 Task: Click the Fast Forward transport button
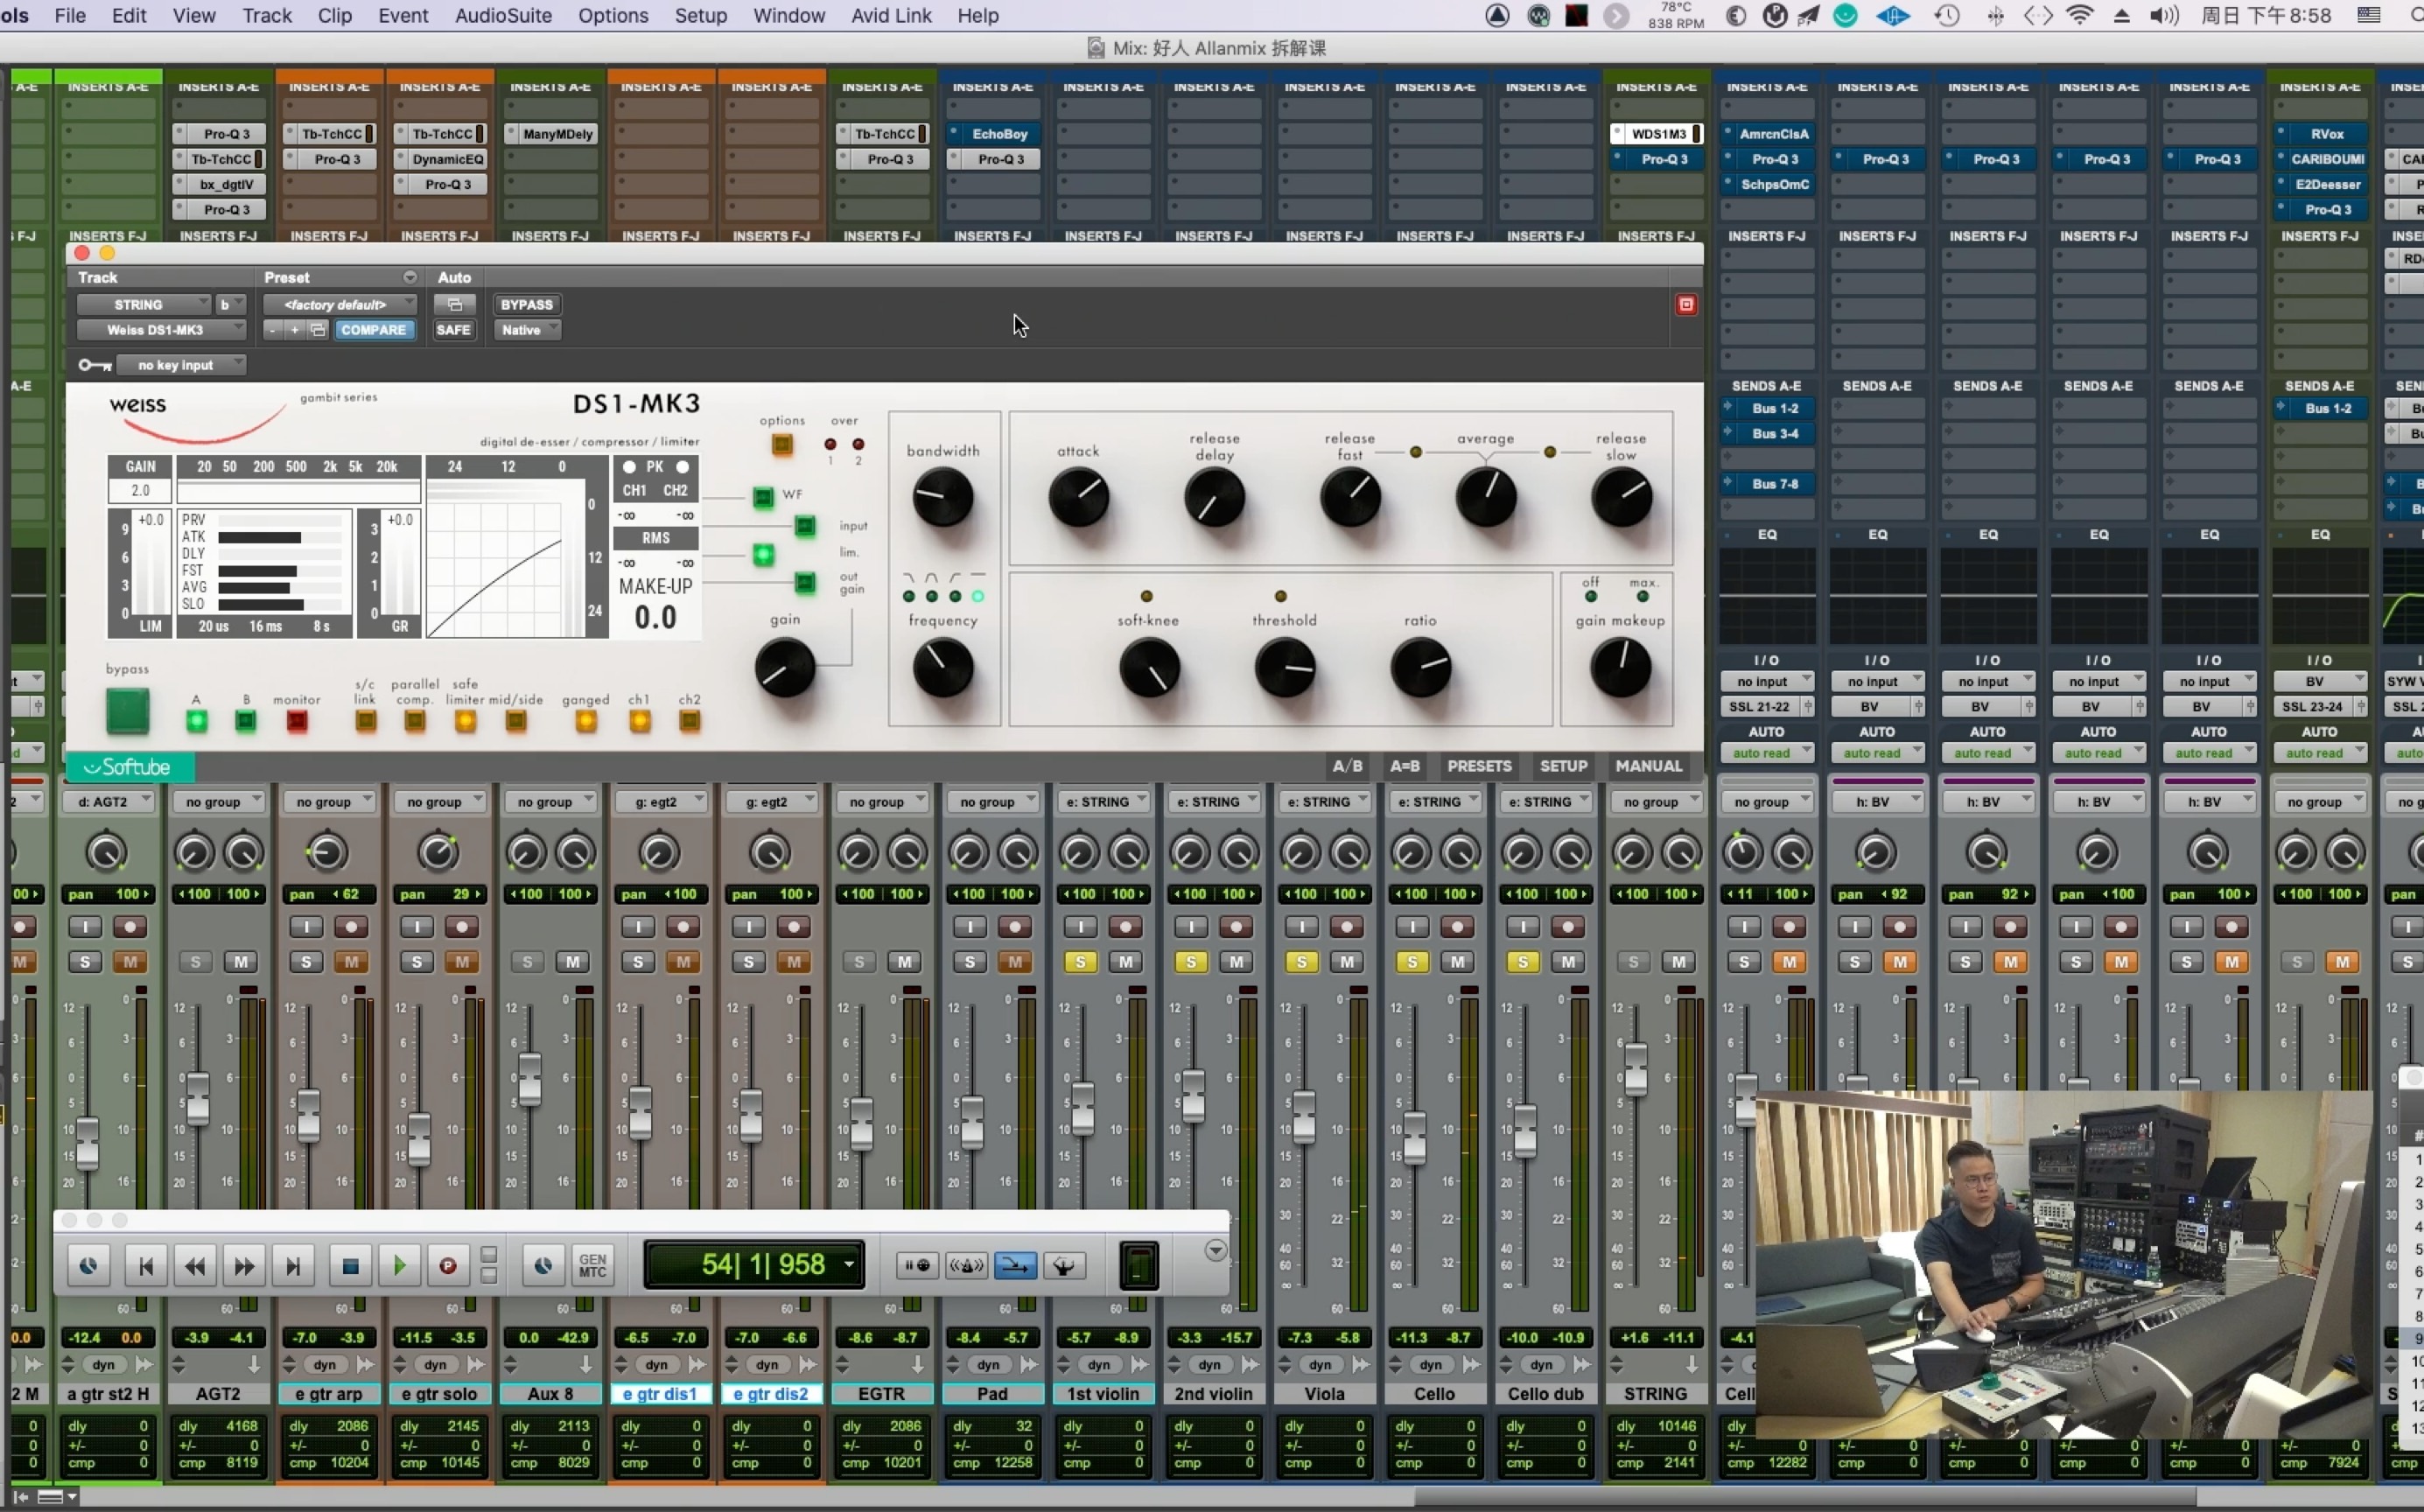[244, 1266]
